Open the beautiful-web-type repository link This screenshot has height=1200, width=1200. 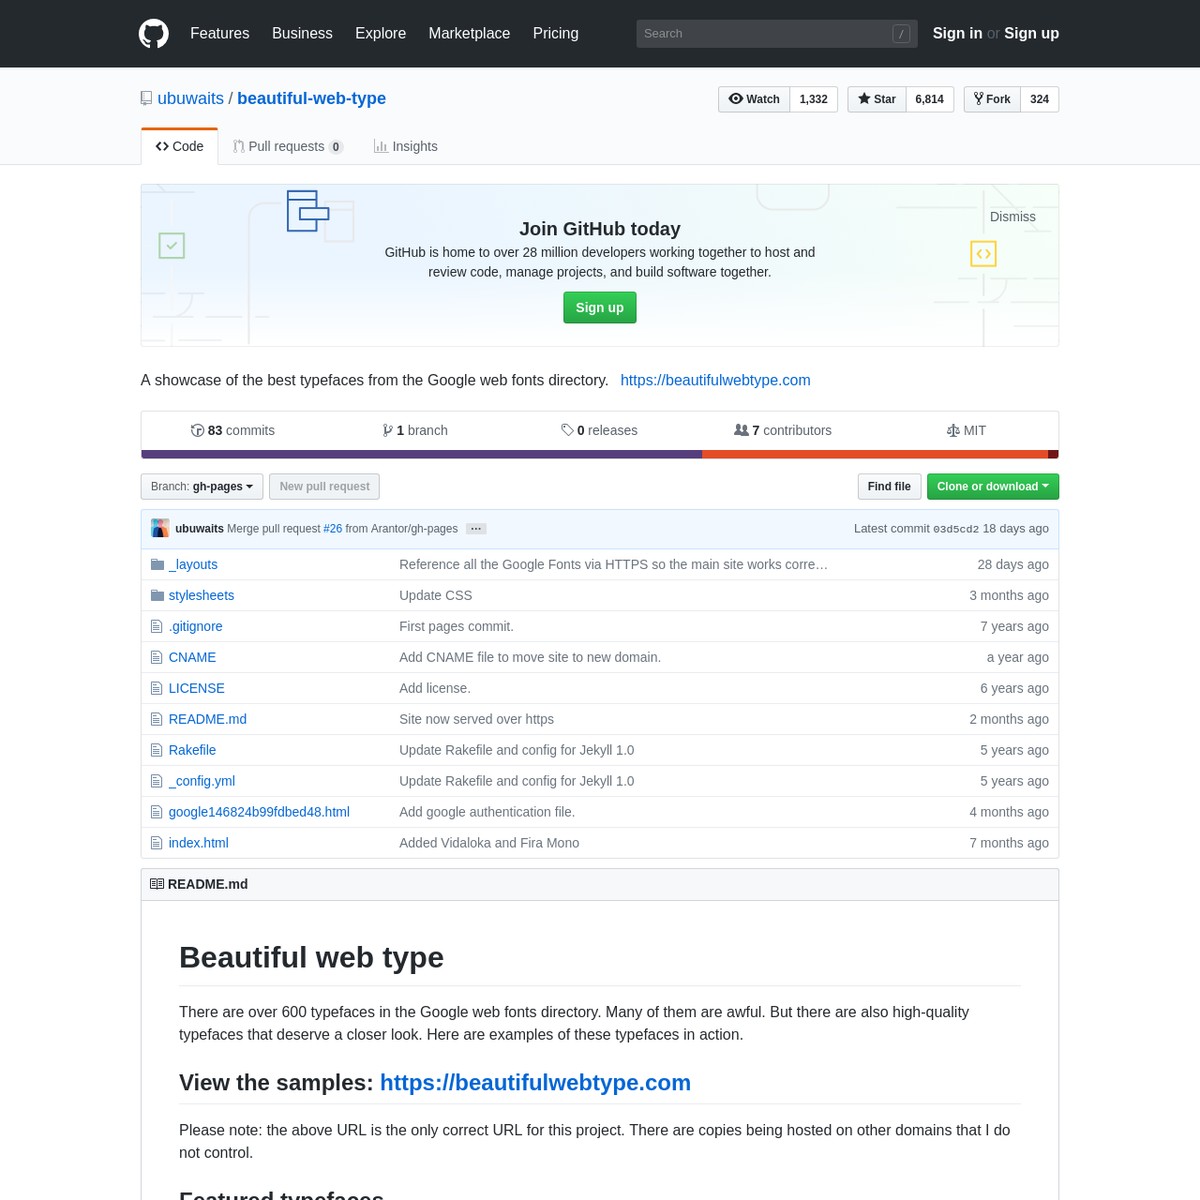tap(312, 99)
